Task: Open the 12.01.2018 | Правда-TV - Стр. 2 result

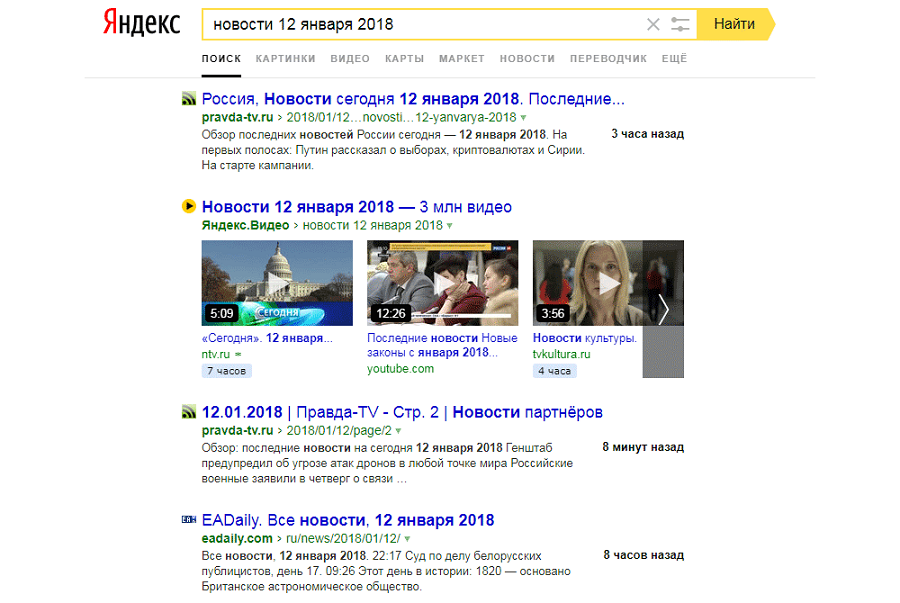Action: tap(402, 413)
